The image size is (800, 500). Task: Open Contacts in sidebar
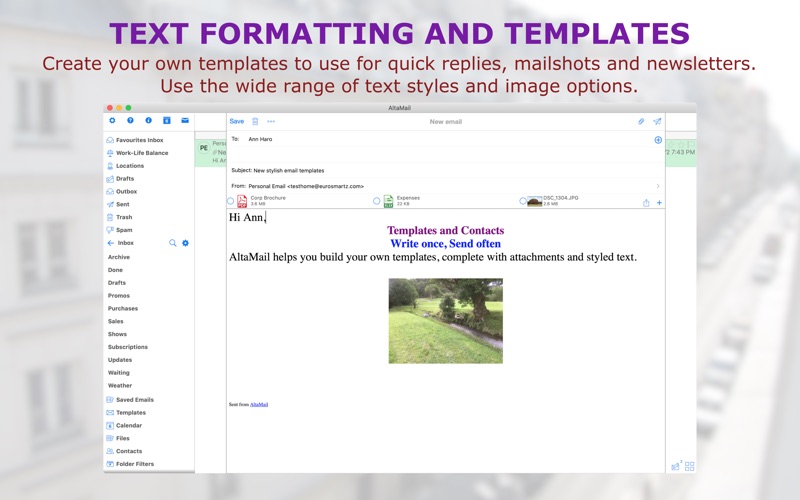coord(129,451)
